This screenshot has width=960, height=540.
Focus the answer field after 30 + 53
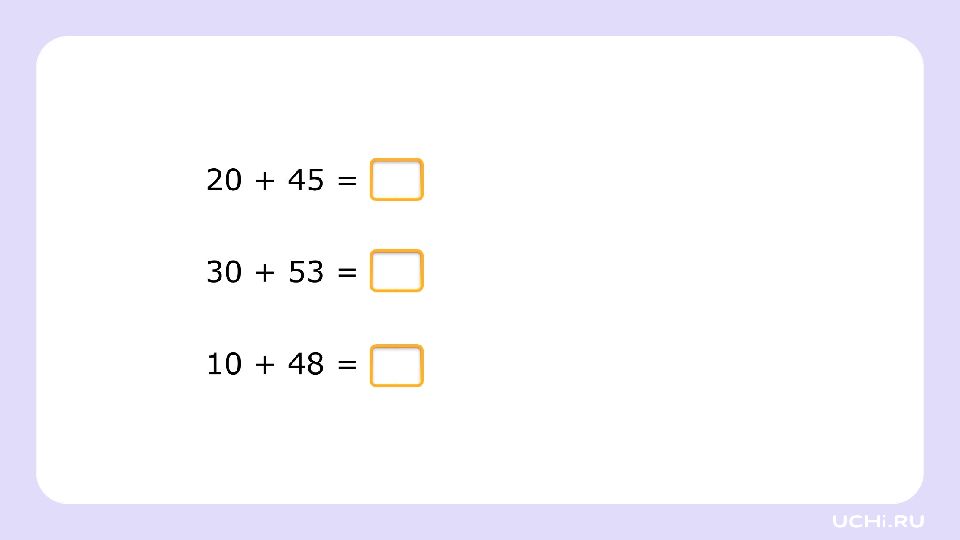coord(397,271)
